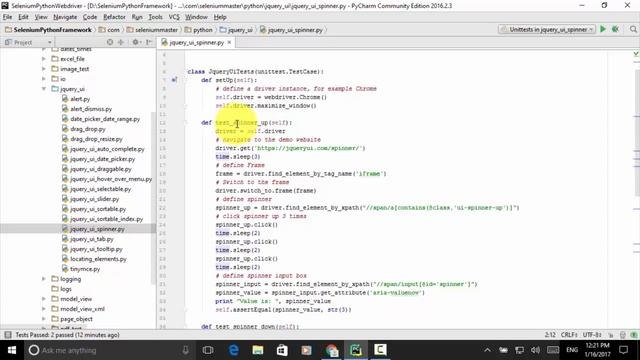The height and width of the screenshot is (360, 640).
Task: Open the VCS menu
Action: point(174,17)
